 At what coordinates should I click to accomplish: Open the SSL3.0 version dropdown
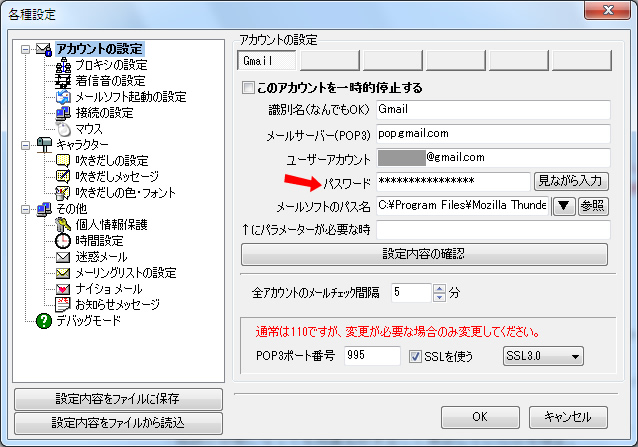(x=543, y=356)
